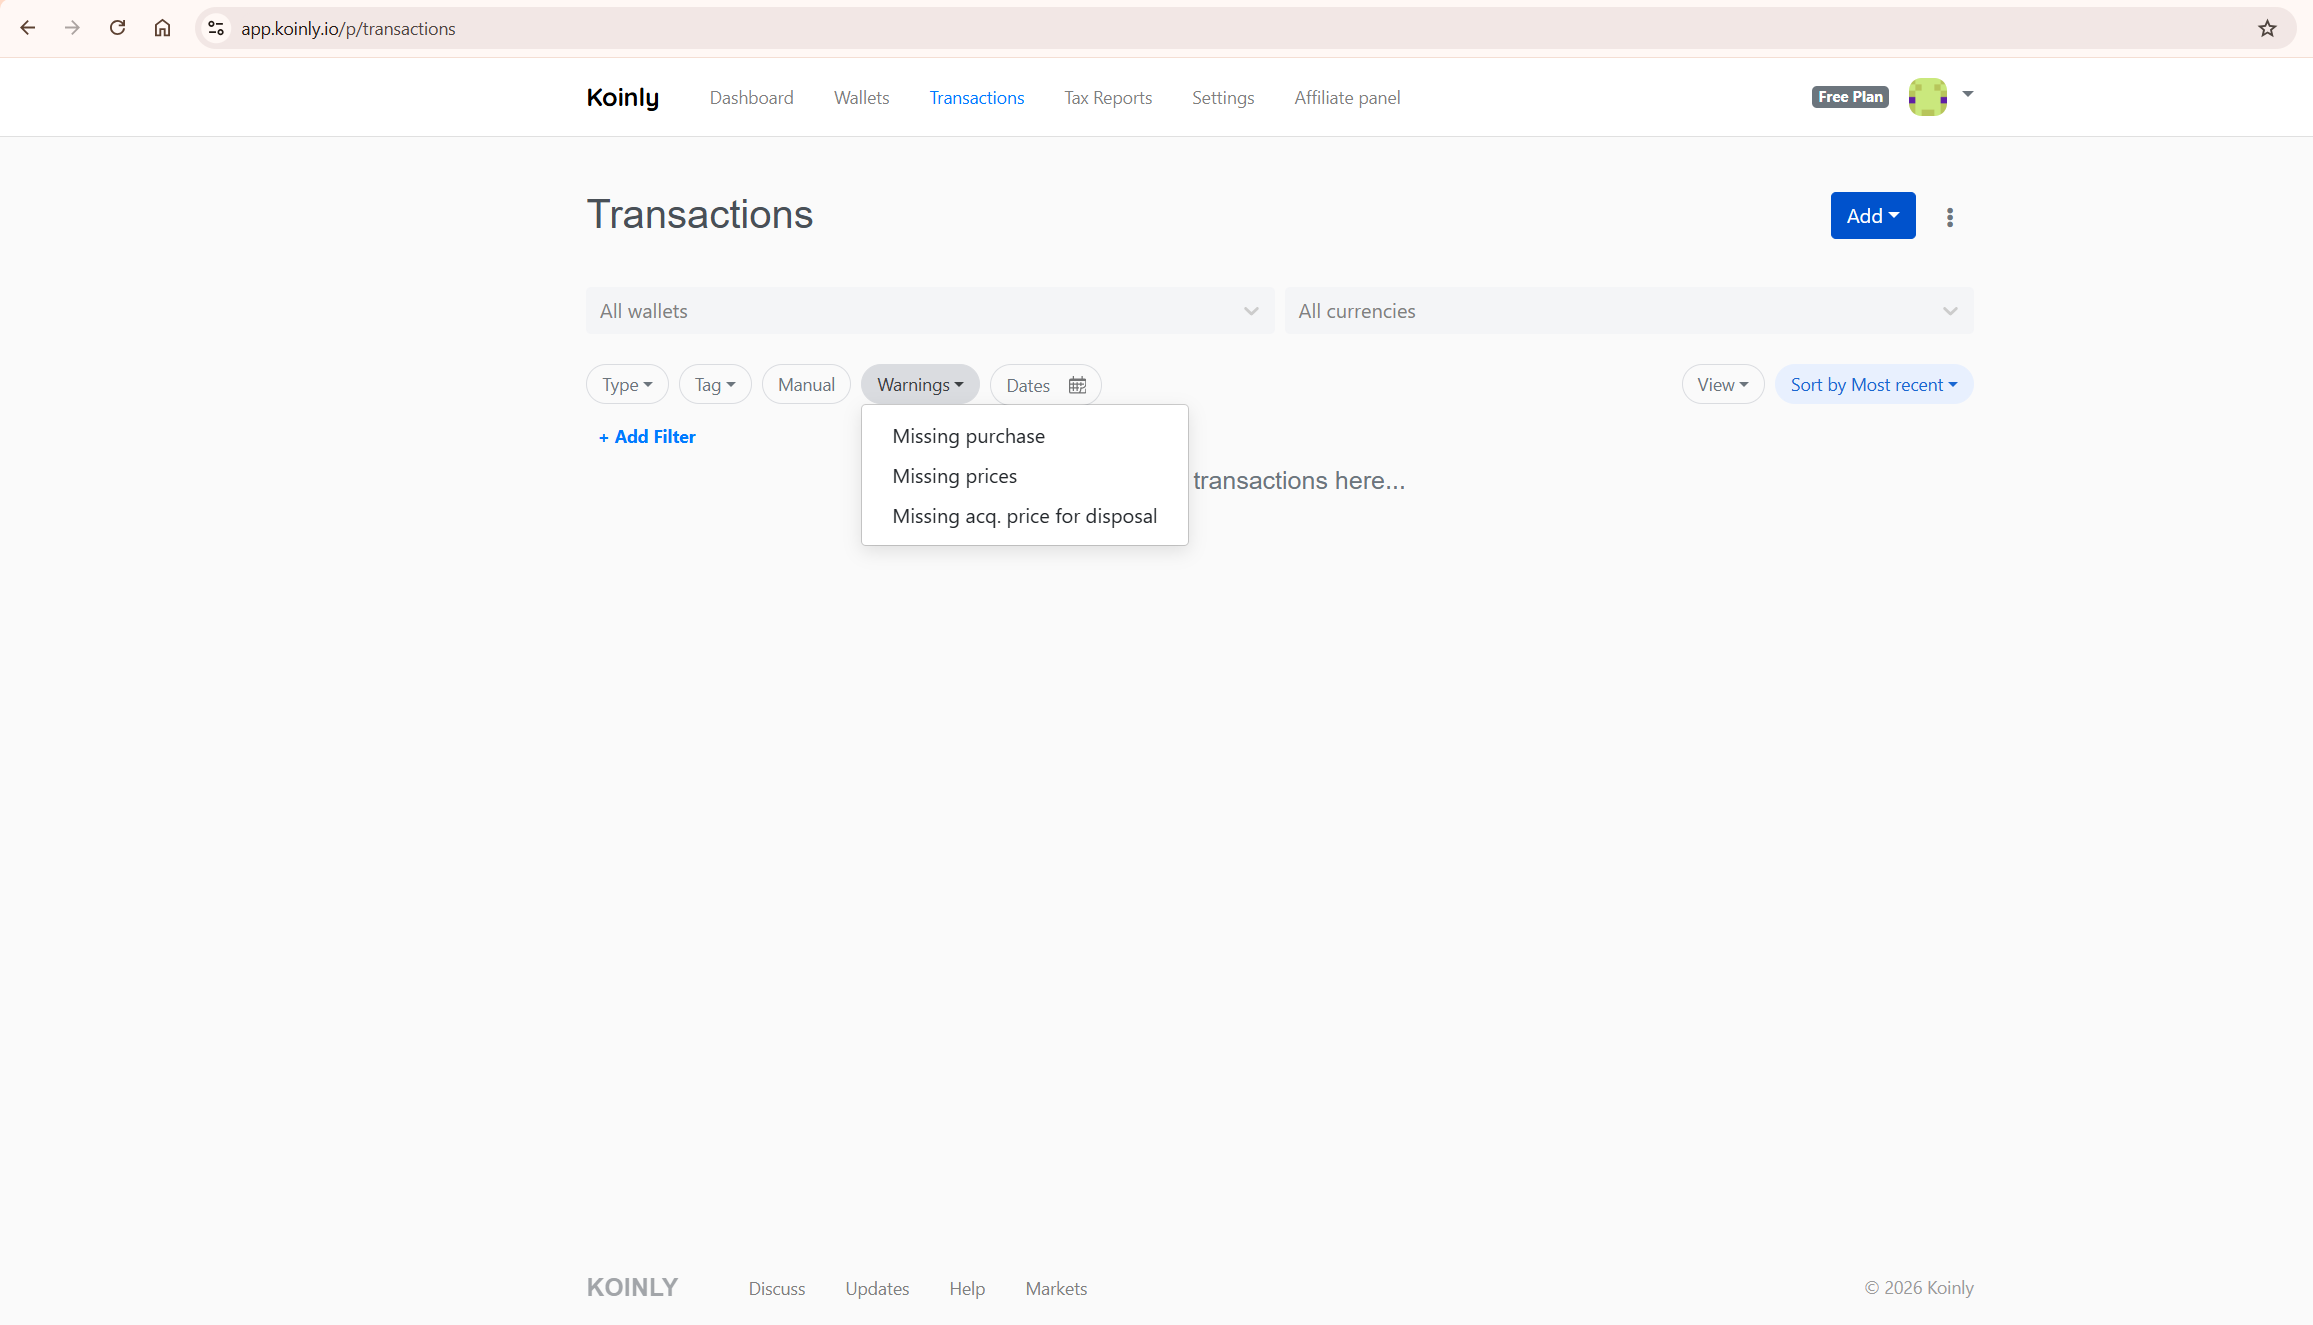Go back using the browser back arrow

pyautogui.click(x=27, y=28)
